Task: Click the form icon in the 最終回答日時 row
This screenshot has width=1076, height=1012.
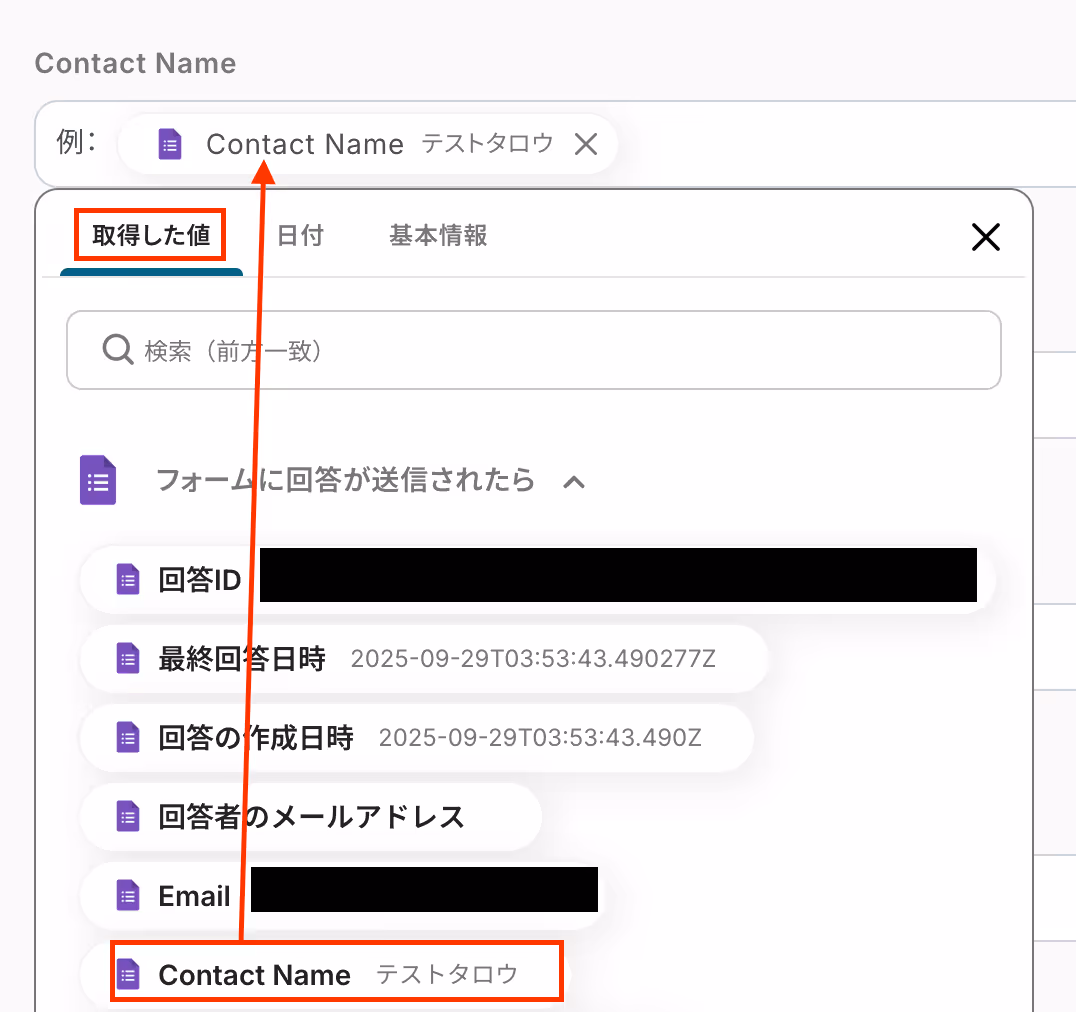Action: tap(128, 659)
